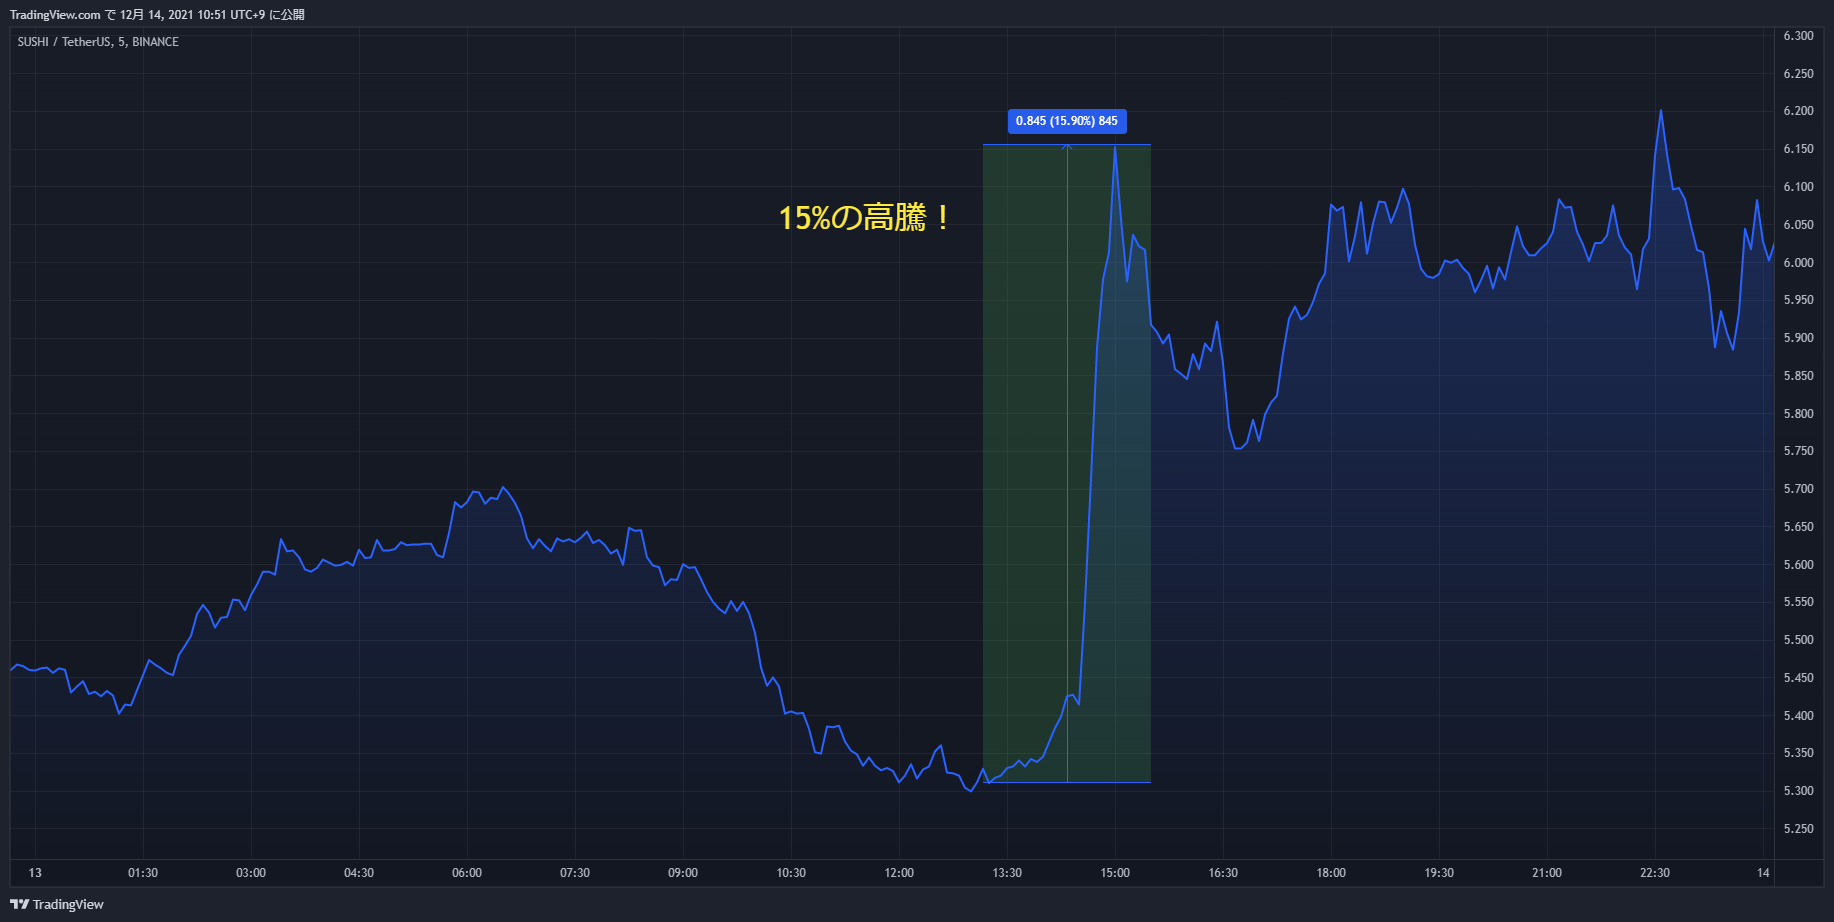
Task: Click time axis label 04:30
Action: [x=359, y=873]
